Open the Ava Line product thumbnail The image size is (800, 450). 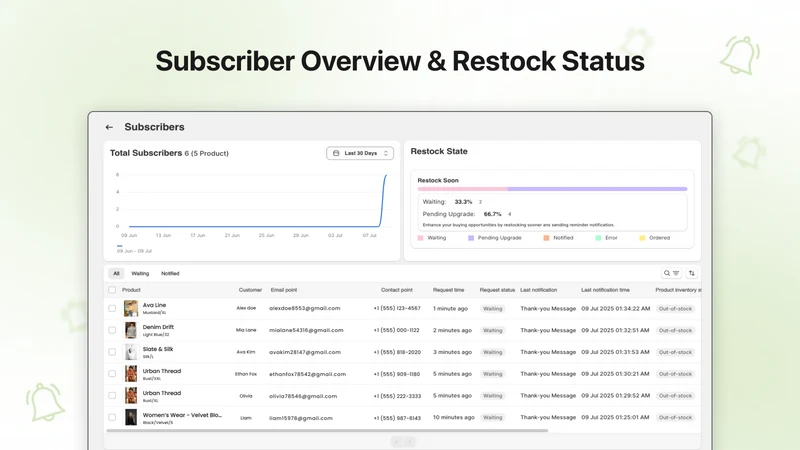point(131,308)
